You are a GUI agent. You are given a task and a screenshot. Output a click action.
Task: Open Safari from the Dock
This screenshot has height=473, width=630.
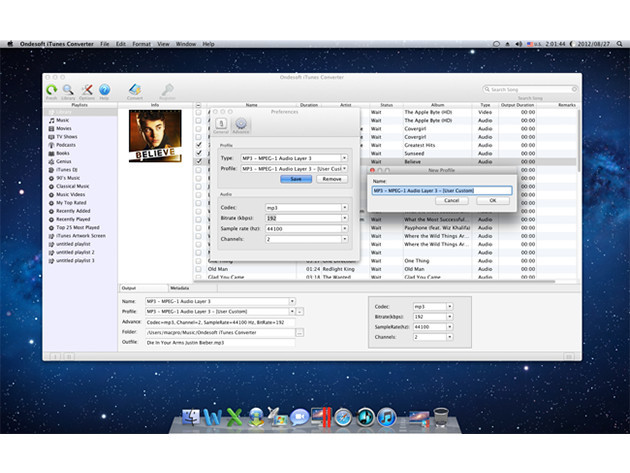click(x=343, y=417)
